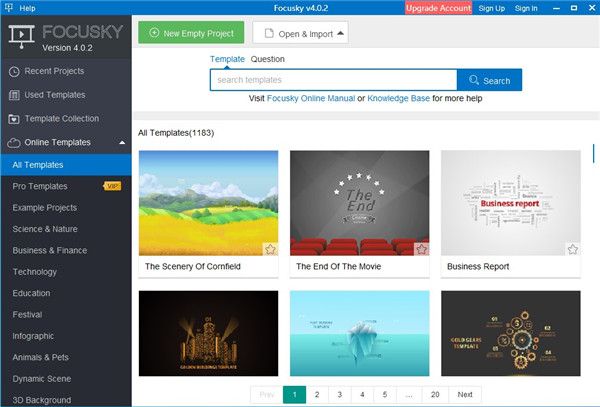The height and width of the screenshot is (407, 600).
Task: Click the template list vertical scrollbar
Action: [x=594, y=153]
